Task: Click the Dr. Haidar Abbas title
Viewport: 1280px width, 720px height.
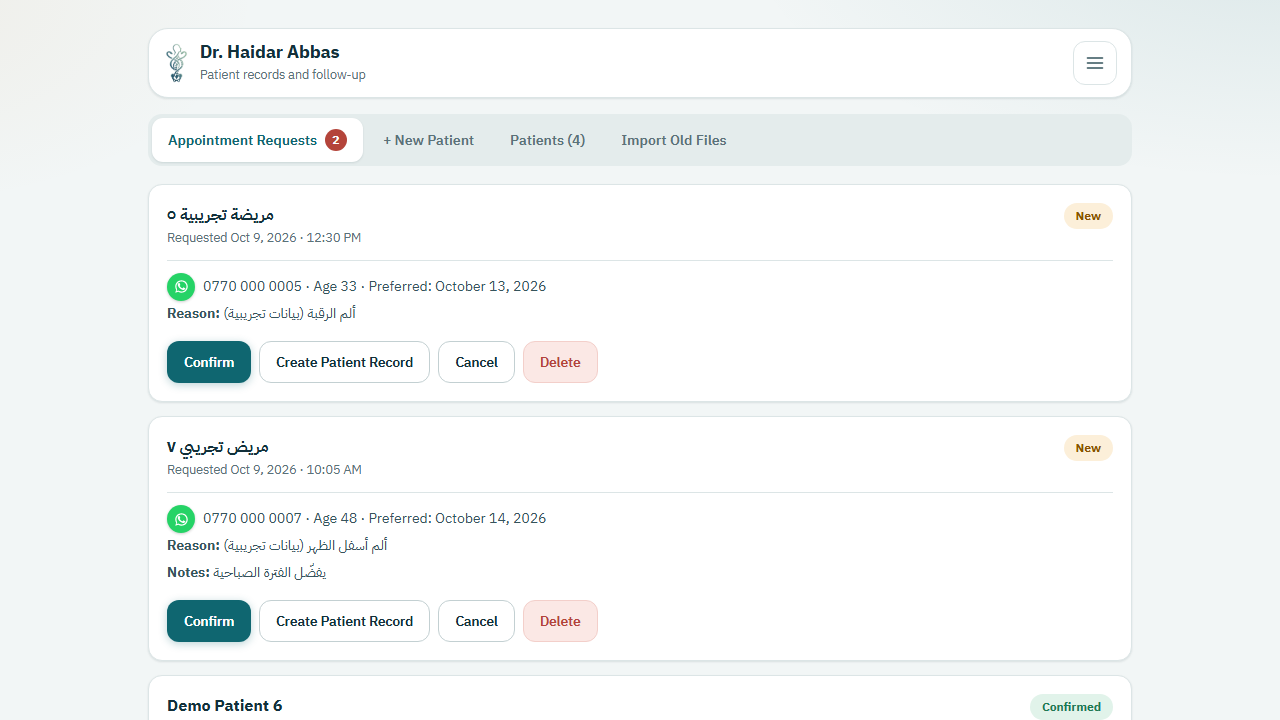Action: point(270,52)
